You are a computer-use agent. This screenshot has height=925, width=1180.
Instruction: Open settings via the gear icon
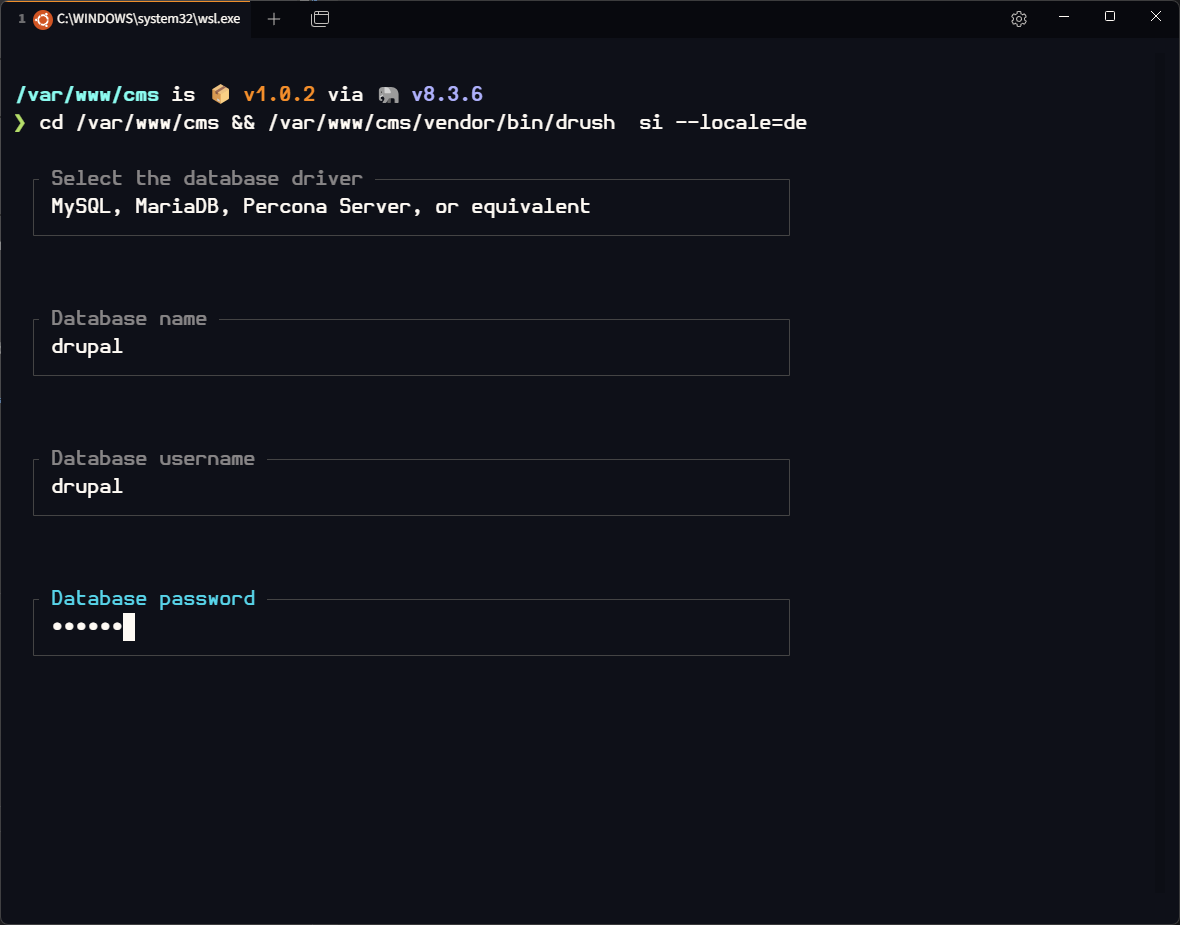coord(1019,19)
